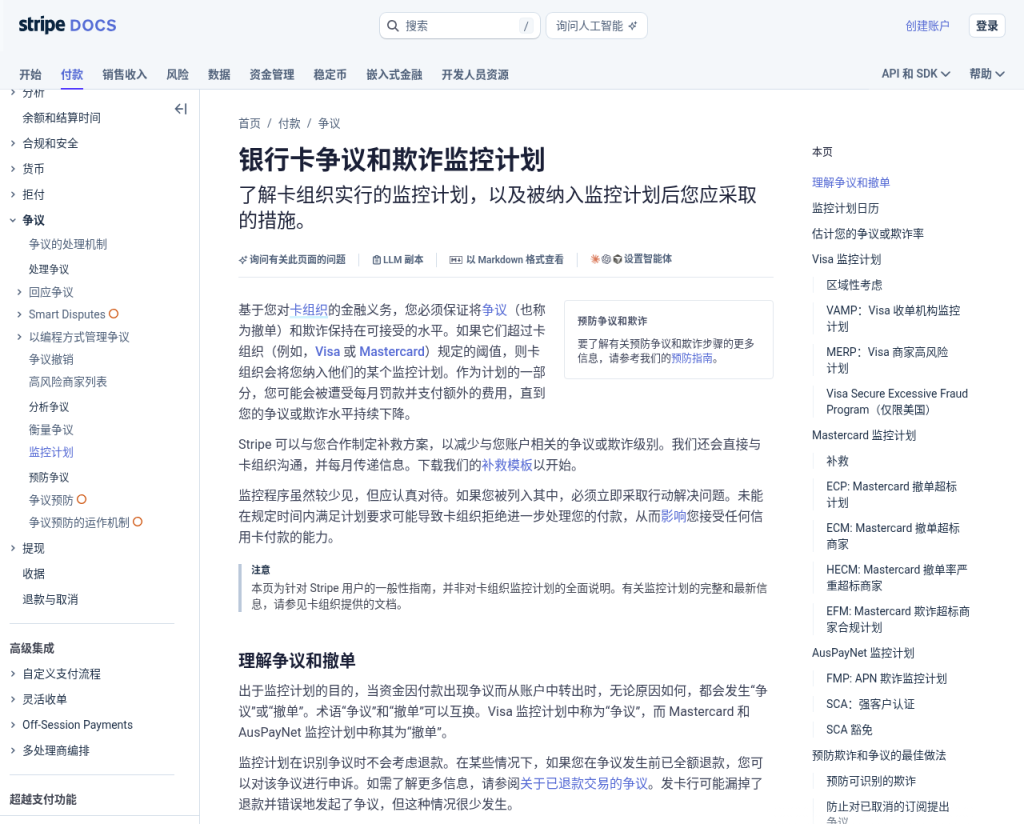
Task: Open the 稳定币 navigation tab
Action: [330, 74]
